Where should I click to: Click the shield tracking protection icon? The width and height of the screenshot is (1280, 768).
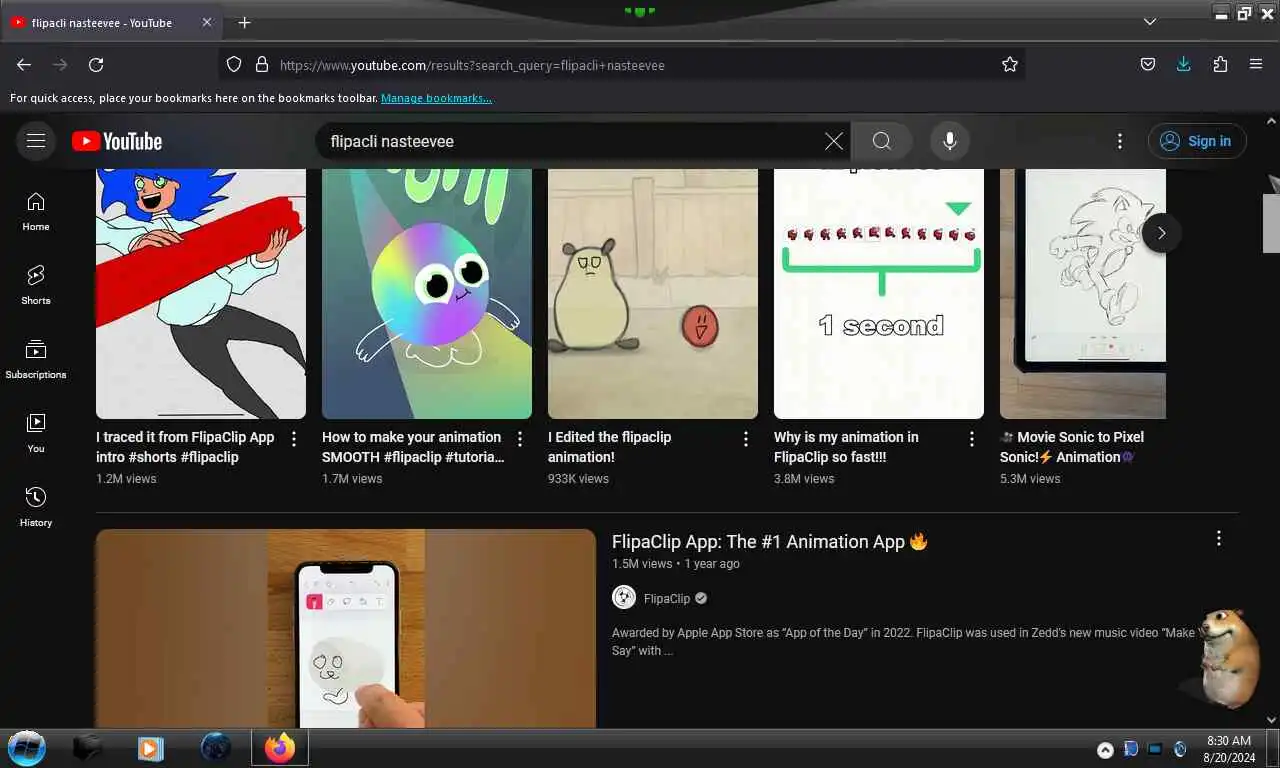[234, 64]
